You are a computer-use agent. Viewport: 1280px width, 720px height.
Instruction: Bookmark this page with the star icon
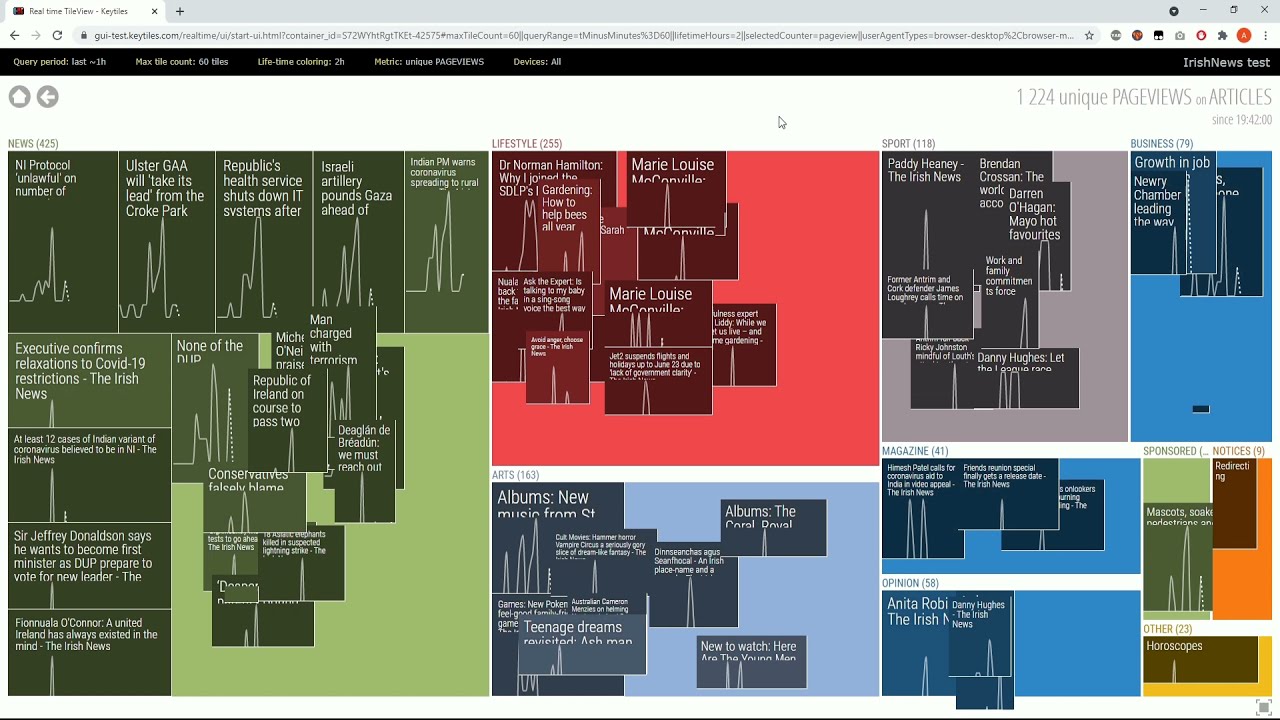(x=1089, y=35)
